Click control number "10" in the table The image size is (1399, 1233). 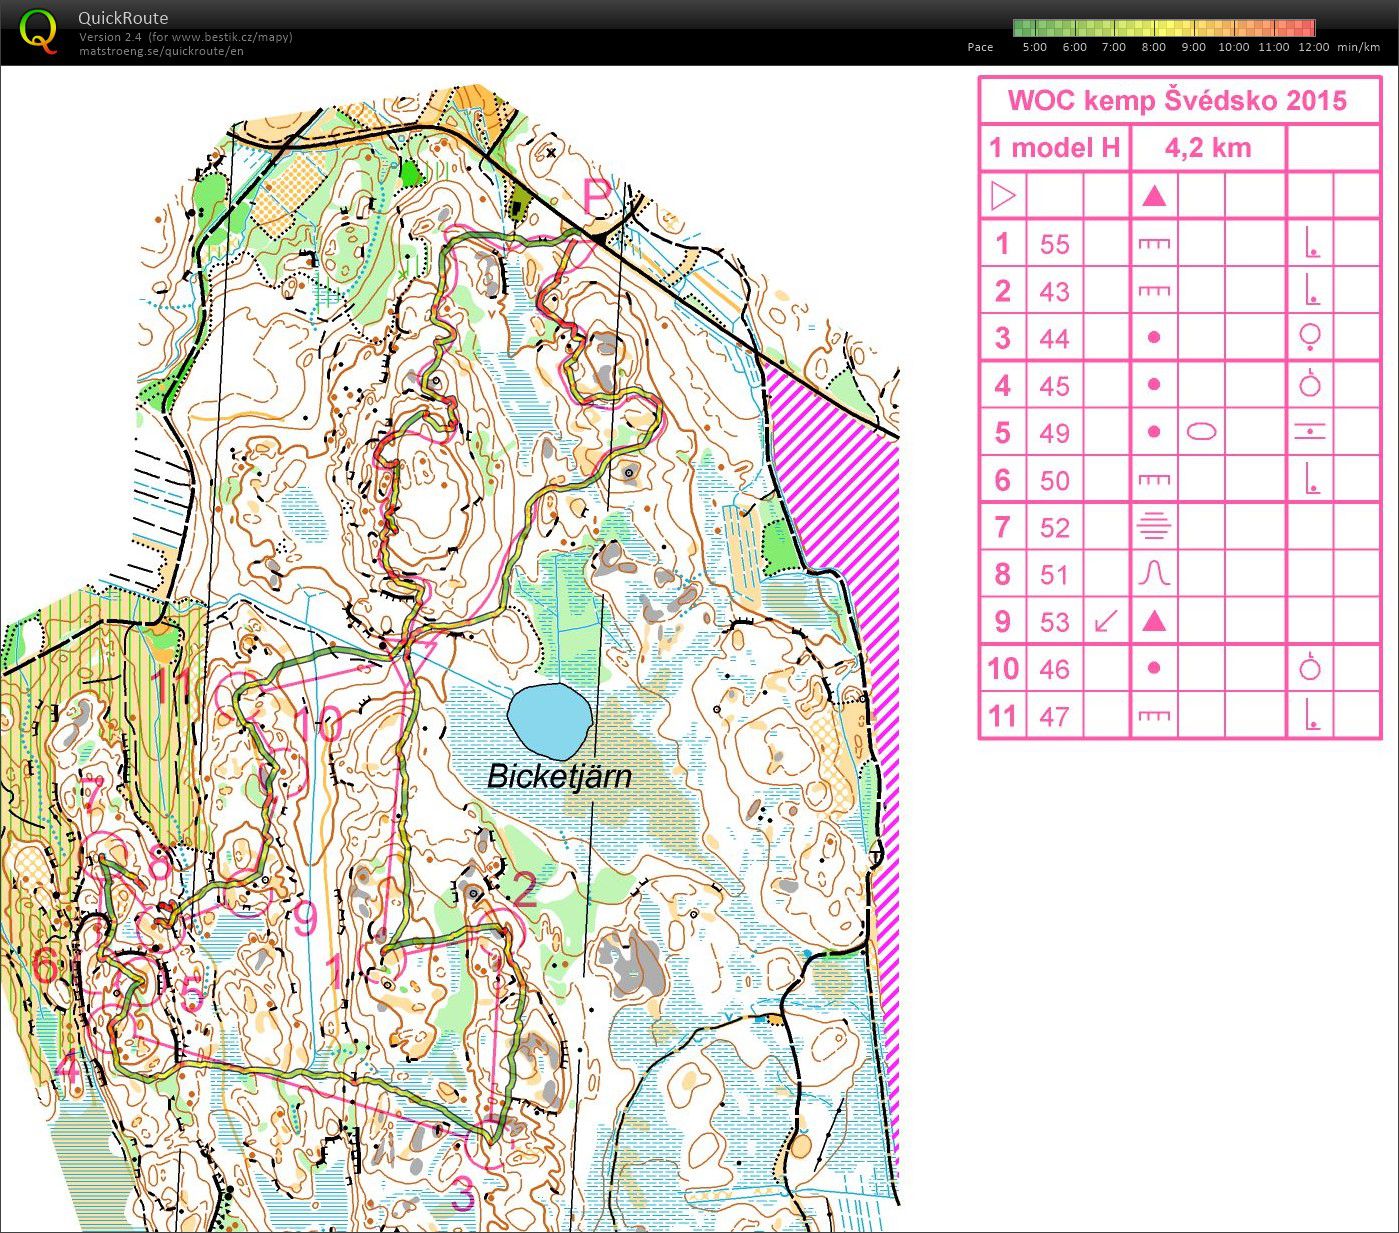(1002, 668)
